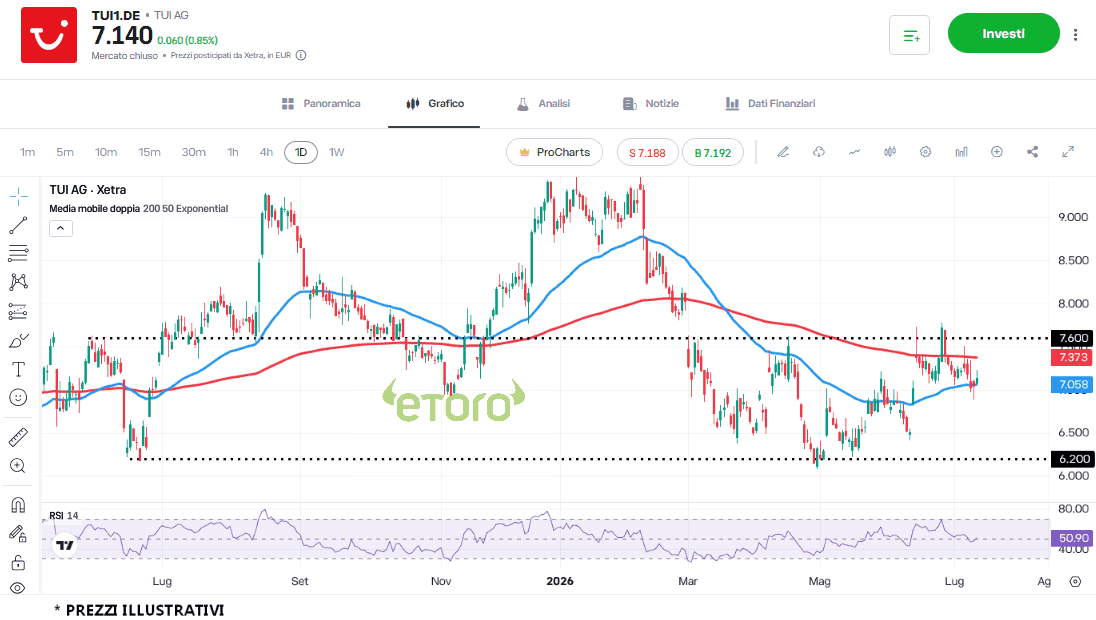Click the green Investi button
The image size is (1096, 620).
pos(1004,33)
